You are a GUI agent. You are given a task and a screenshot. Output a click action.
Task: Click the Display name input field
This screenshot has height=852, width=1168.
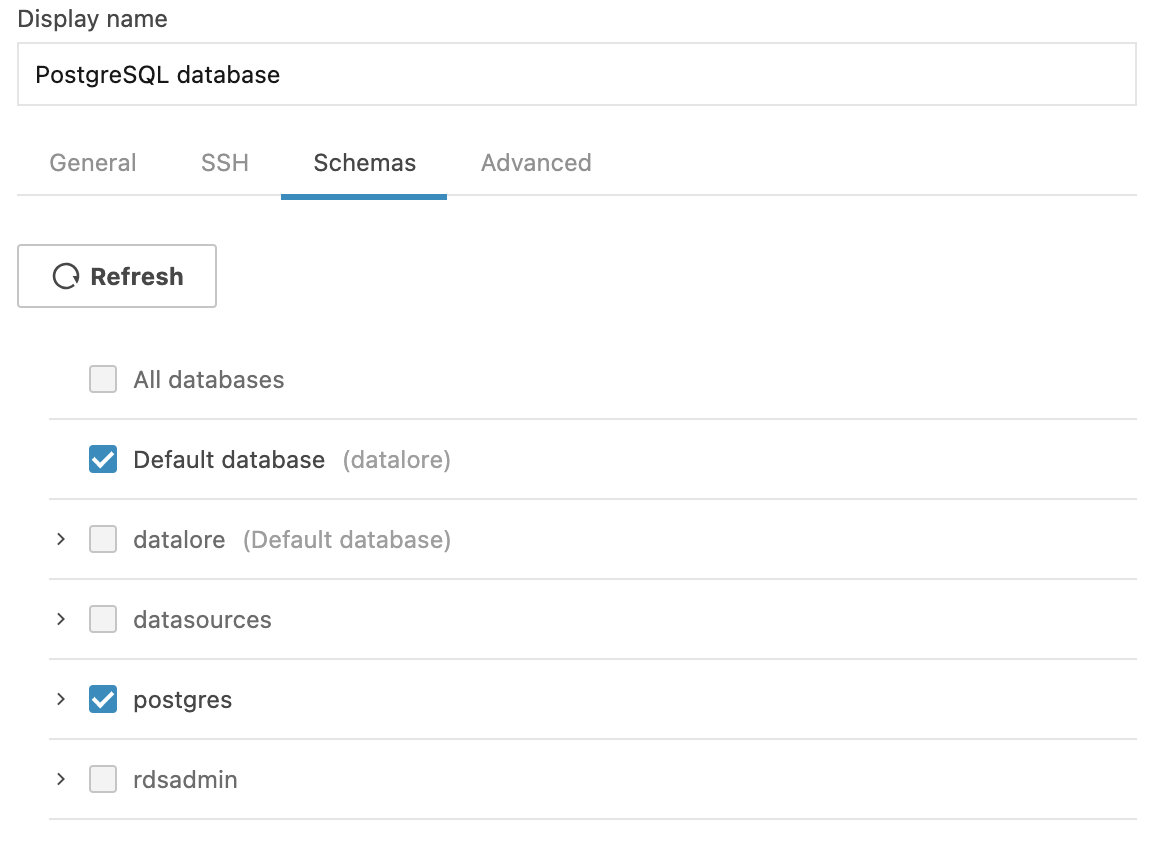(576, 73)
